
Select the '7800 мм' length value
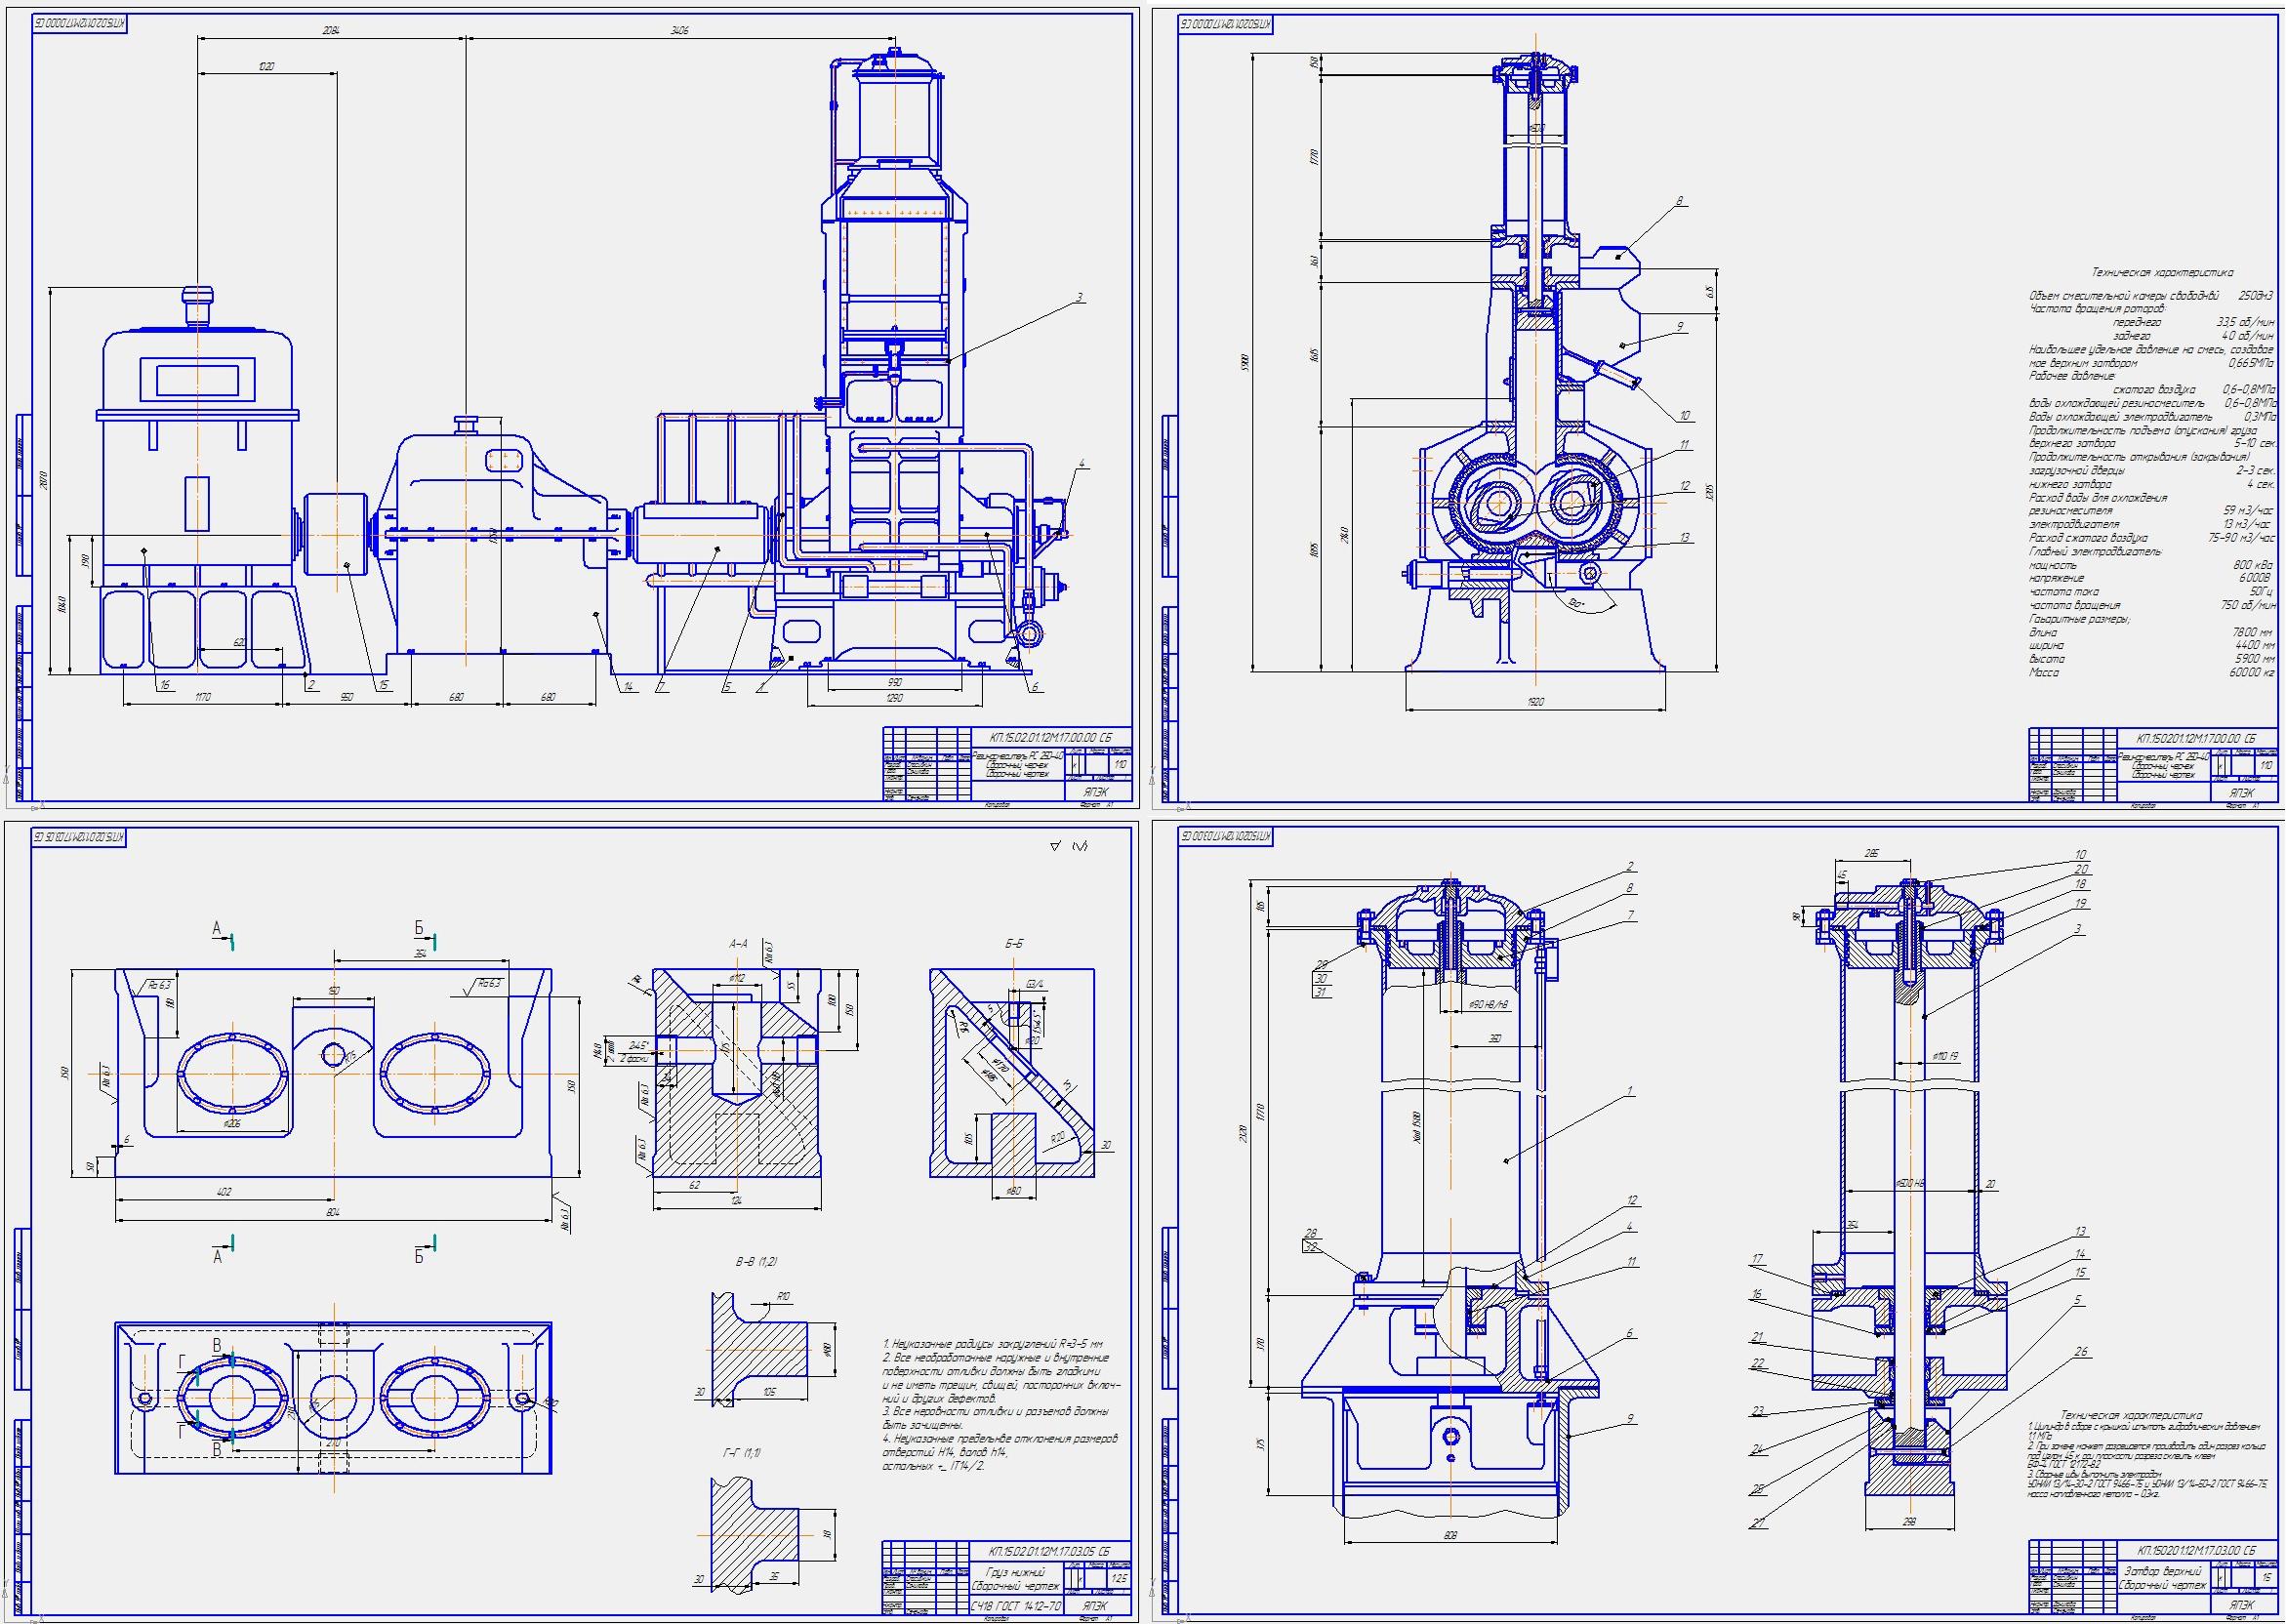click(x=2252, y=633)
